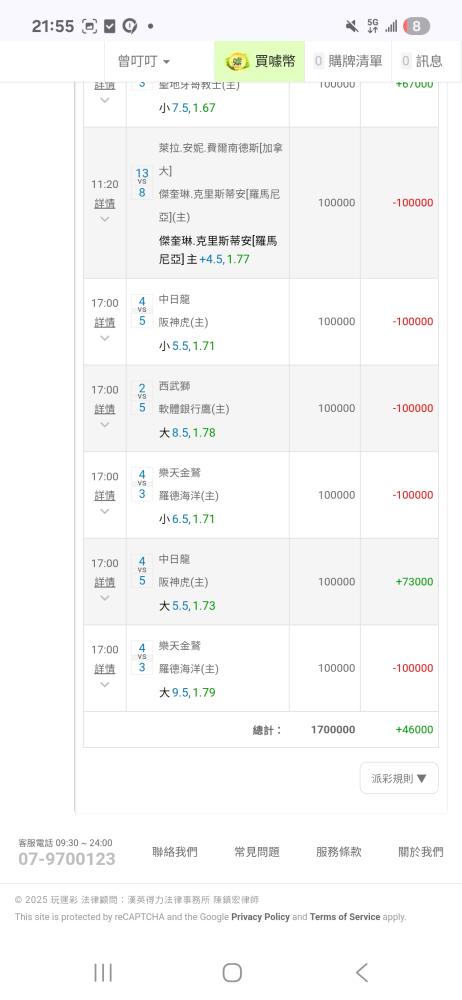Open the 訊息 messages tab
Viewport: 462px width, 1000px height.
pyautogui.click(x=421, y=61)
